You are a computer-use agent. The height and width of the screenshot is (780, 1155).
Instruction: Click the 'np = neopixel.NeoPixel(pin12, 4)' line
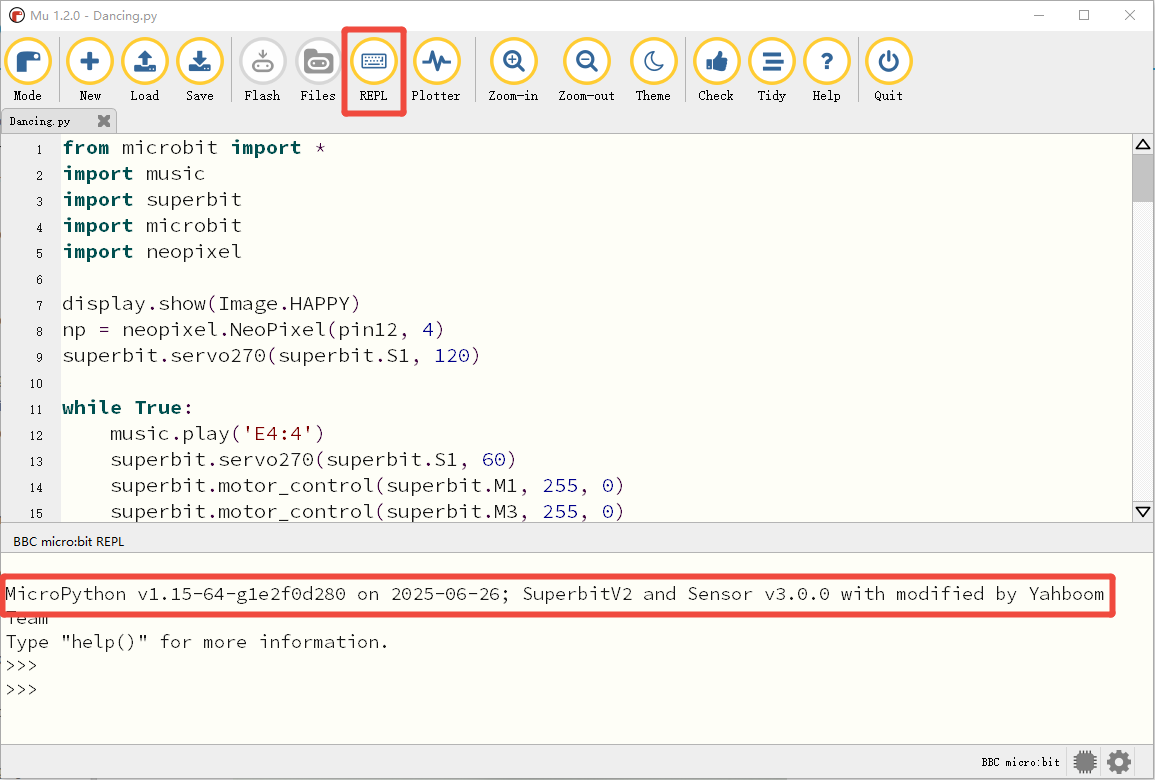click(253, 330)
